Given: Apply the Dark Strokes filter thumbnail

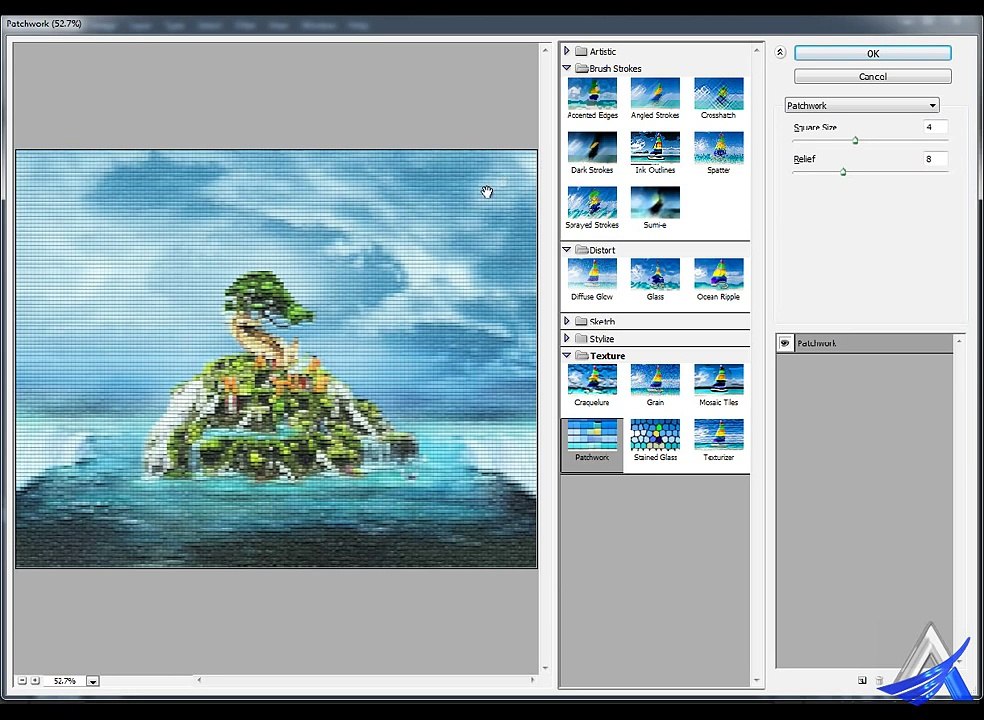Looking at the screenshot, I should [592, 148].
